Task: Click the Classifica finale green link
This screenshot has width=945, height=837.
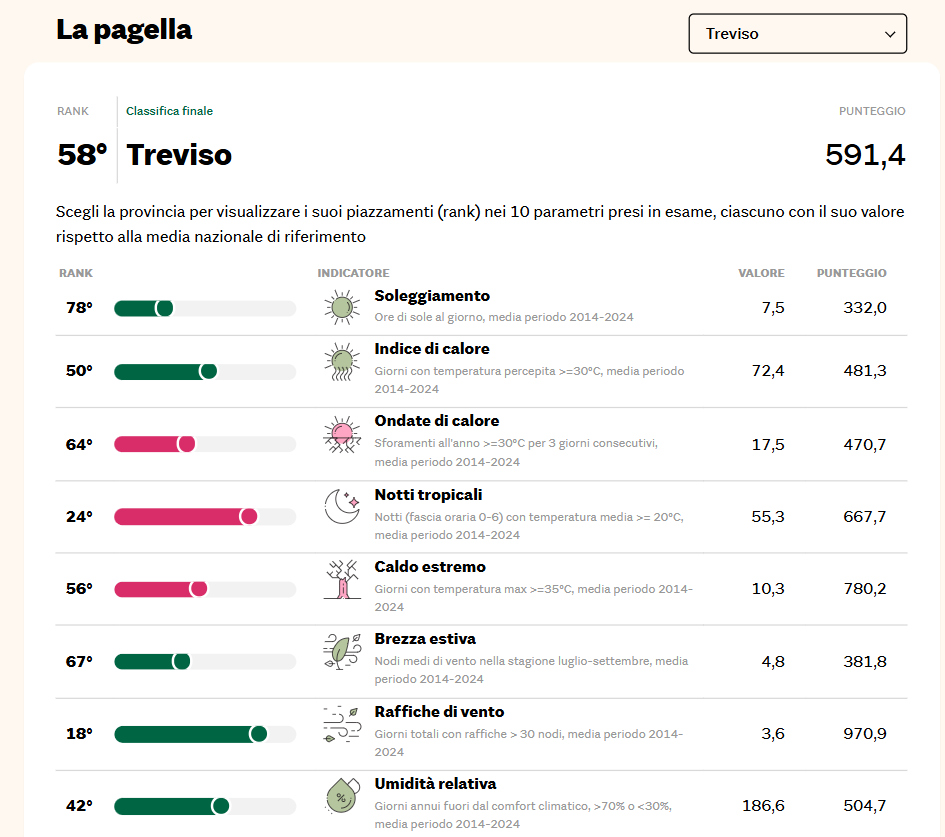Action: click(x=169, y=111)
